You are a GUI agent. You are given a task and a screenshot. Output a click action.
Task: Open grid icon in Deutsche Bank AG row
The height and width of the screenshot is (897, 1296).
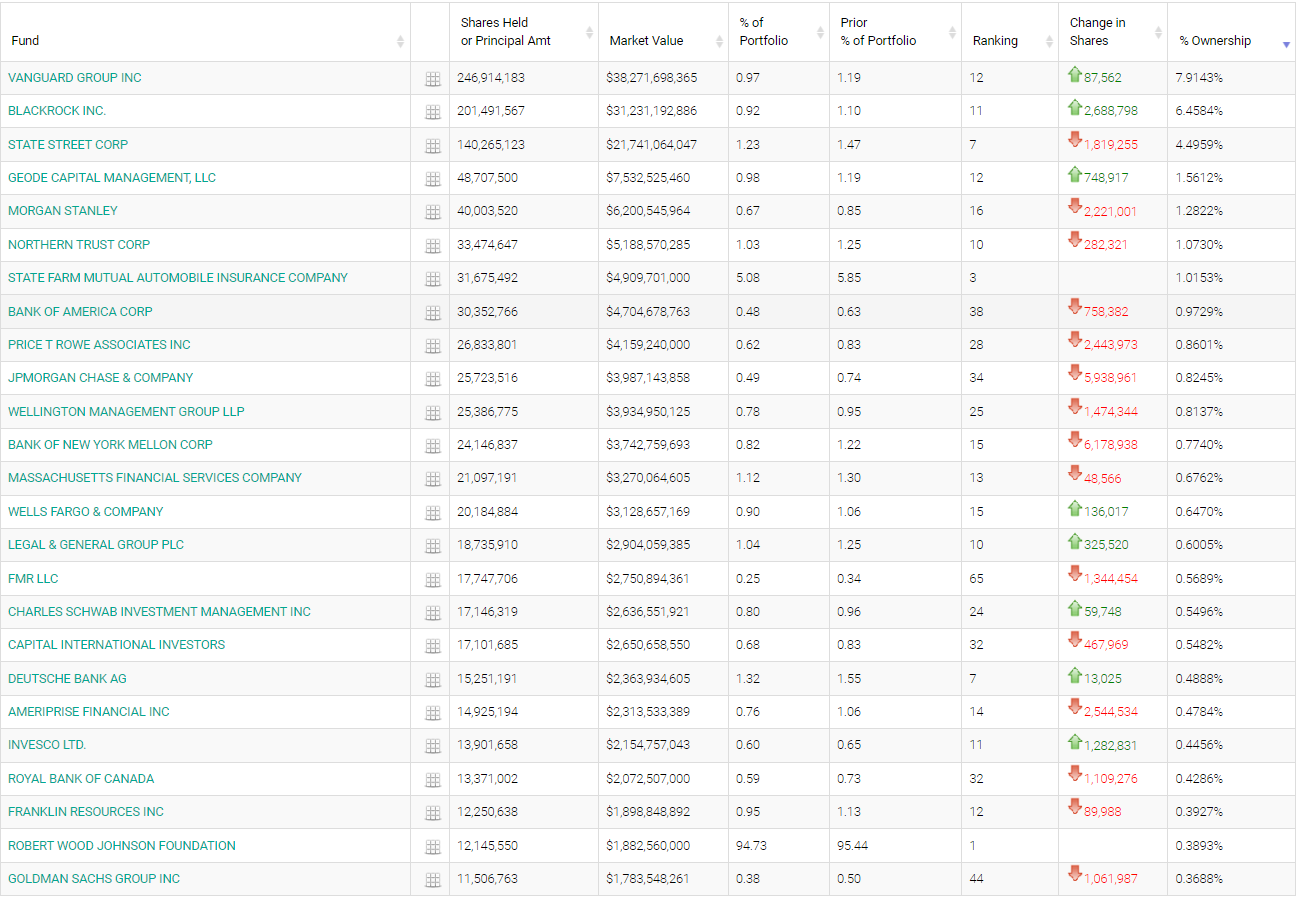(x=433, y=680)
